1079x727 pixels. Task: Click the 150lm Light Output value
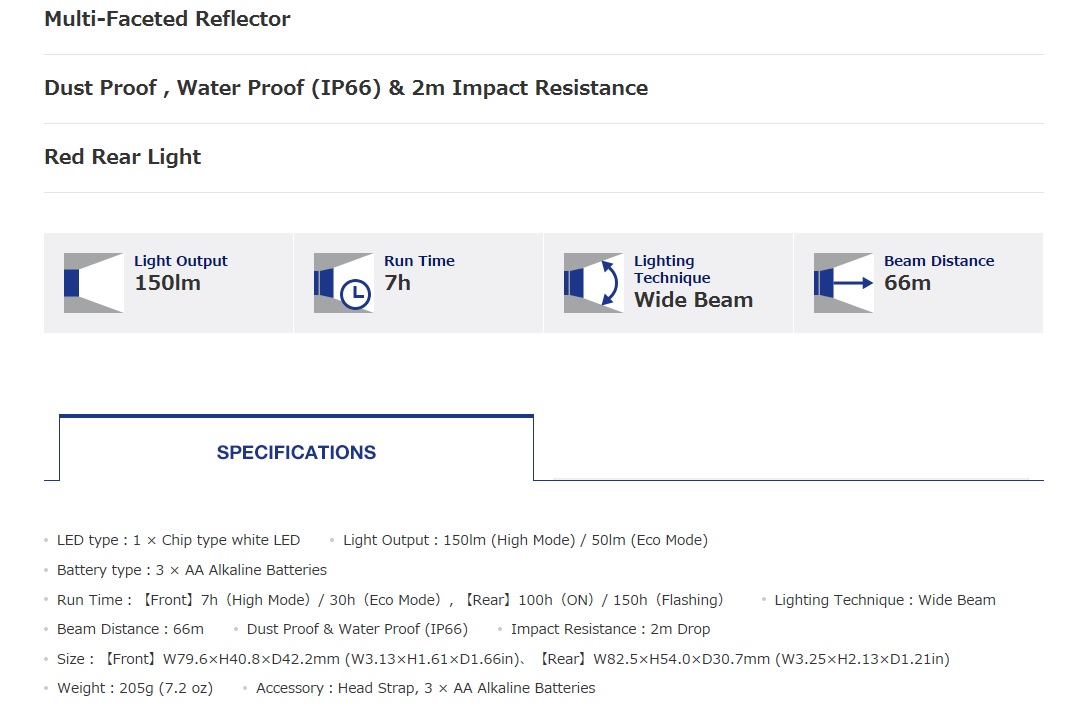tap(167, 283)
